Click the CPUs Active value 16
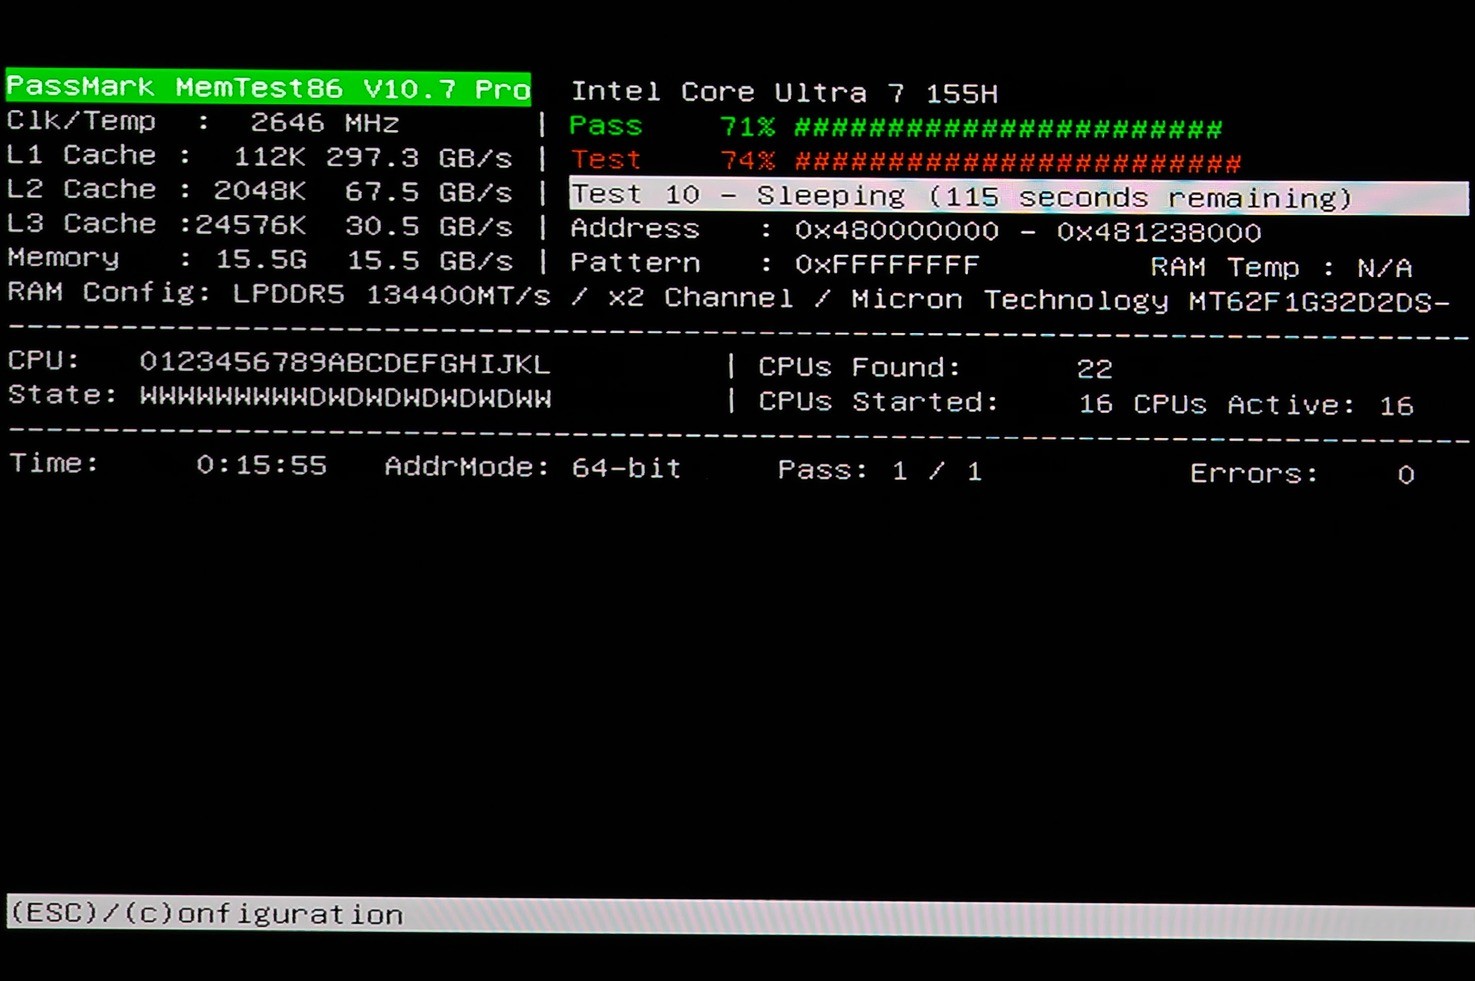 [1395, 406]
